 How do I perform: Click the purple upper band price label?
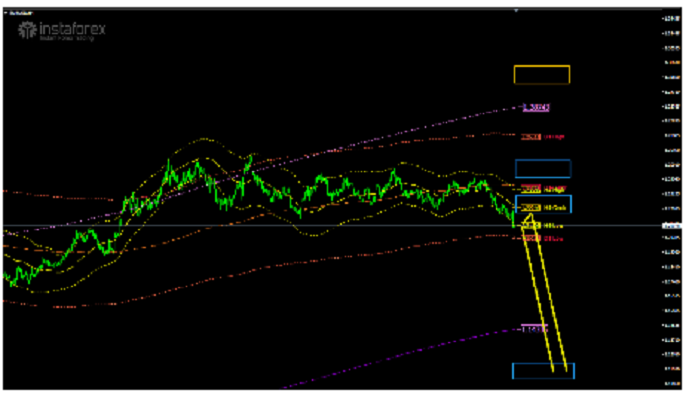tap(536, 106)
